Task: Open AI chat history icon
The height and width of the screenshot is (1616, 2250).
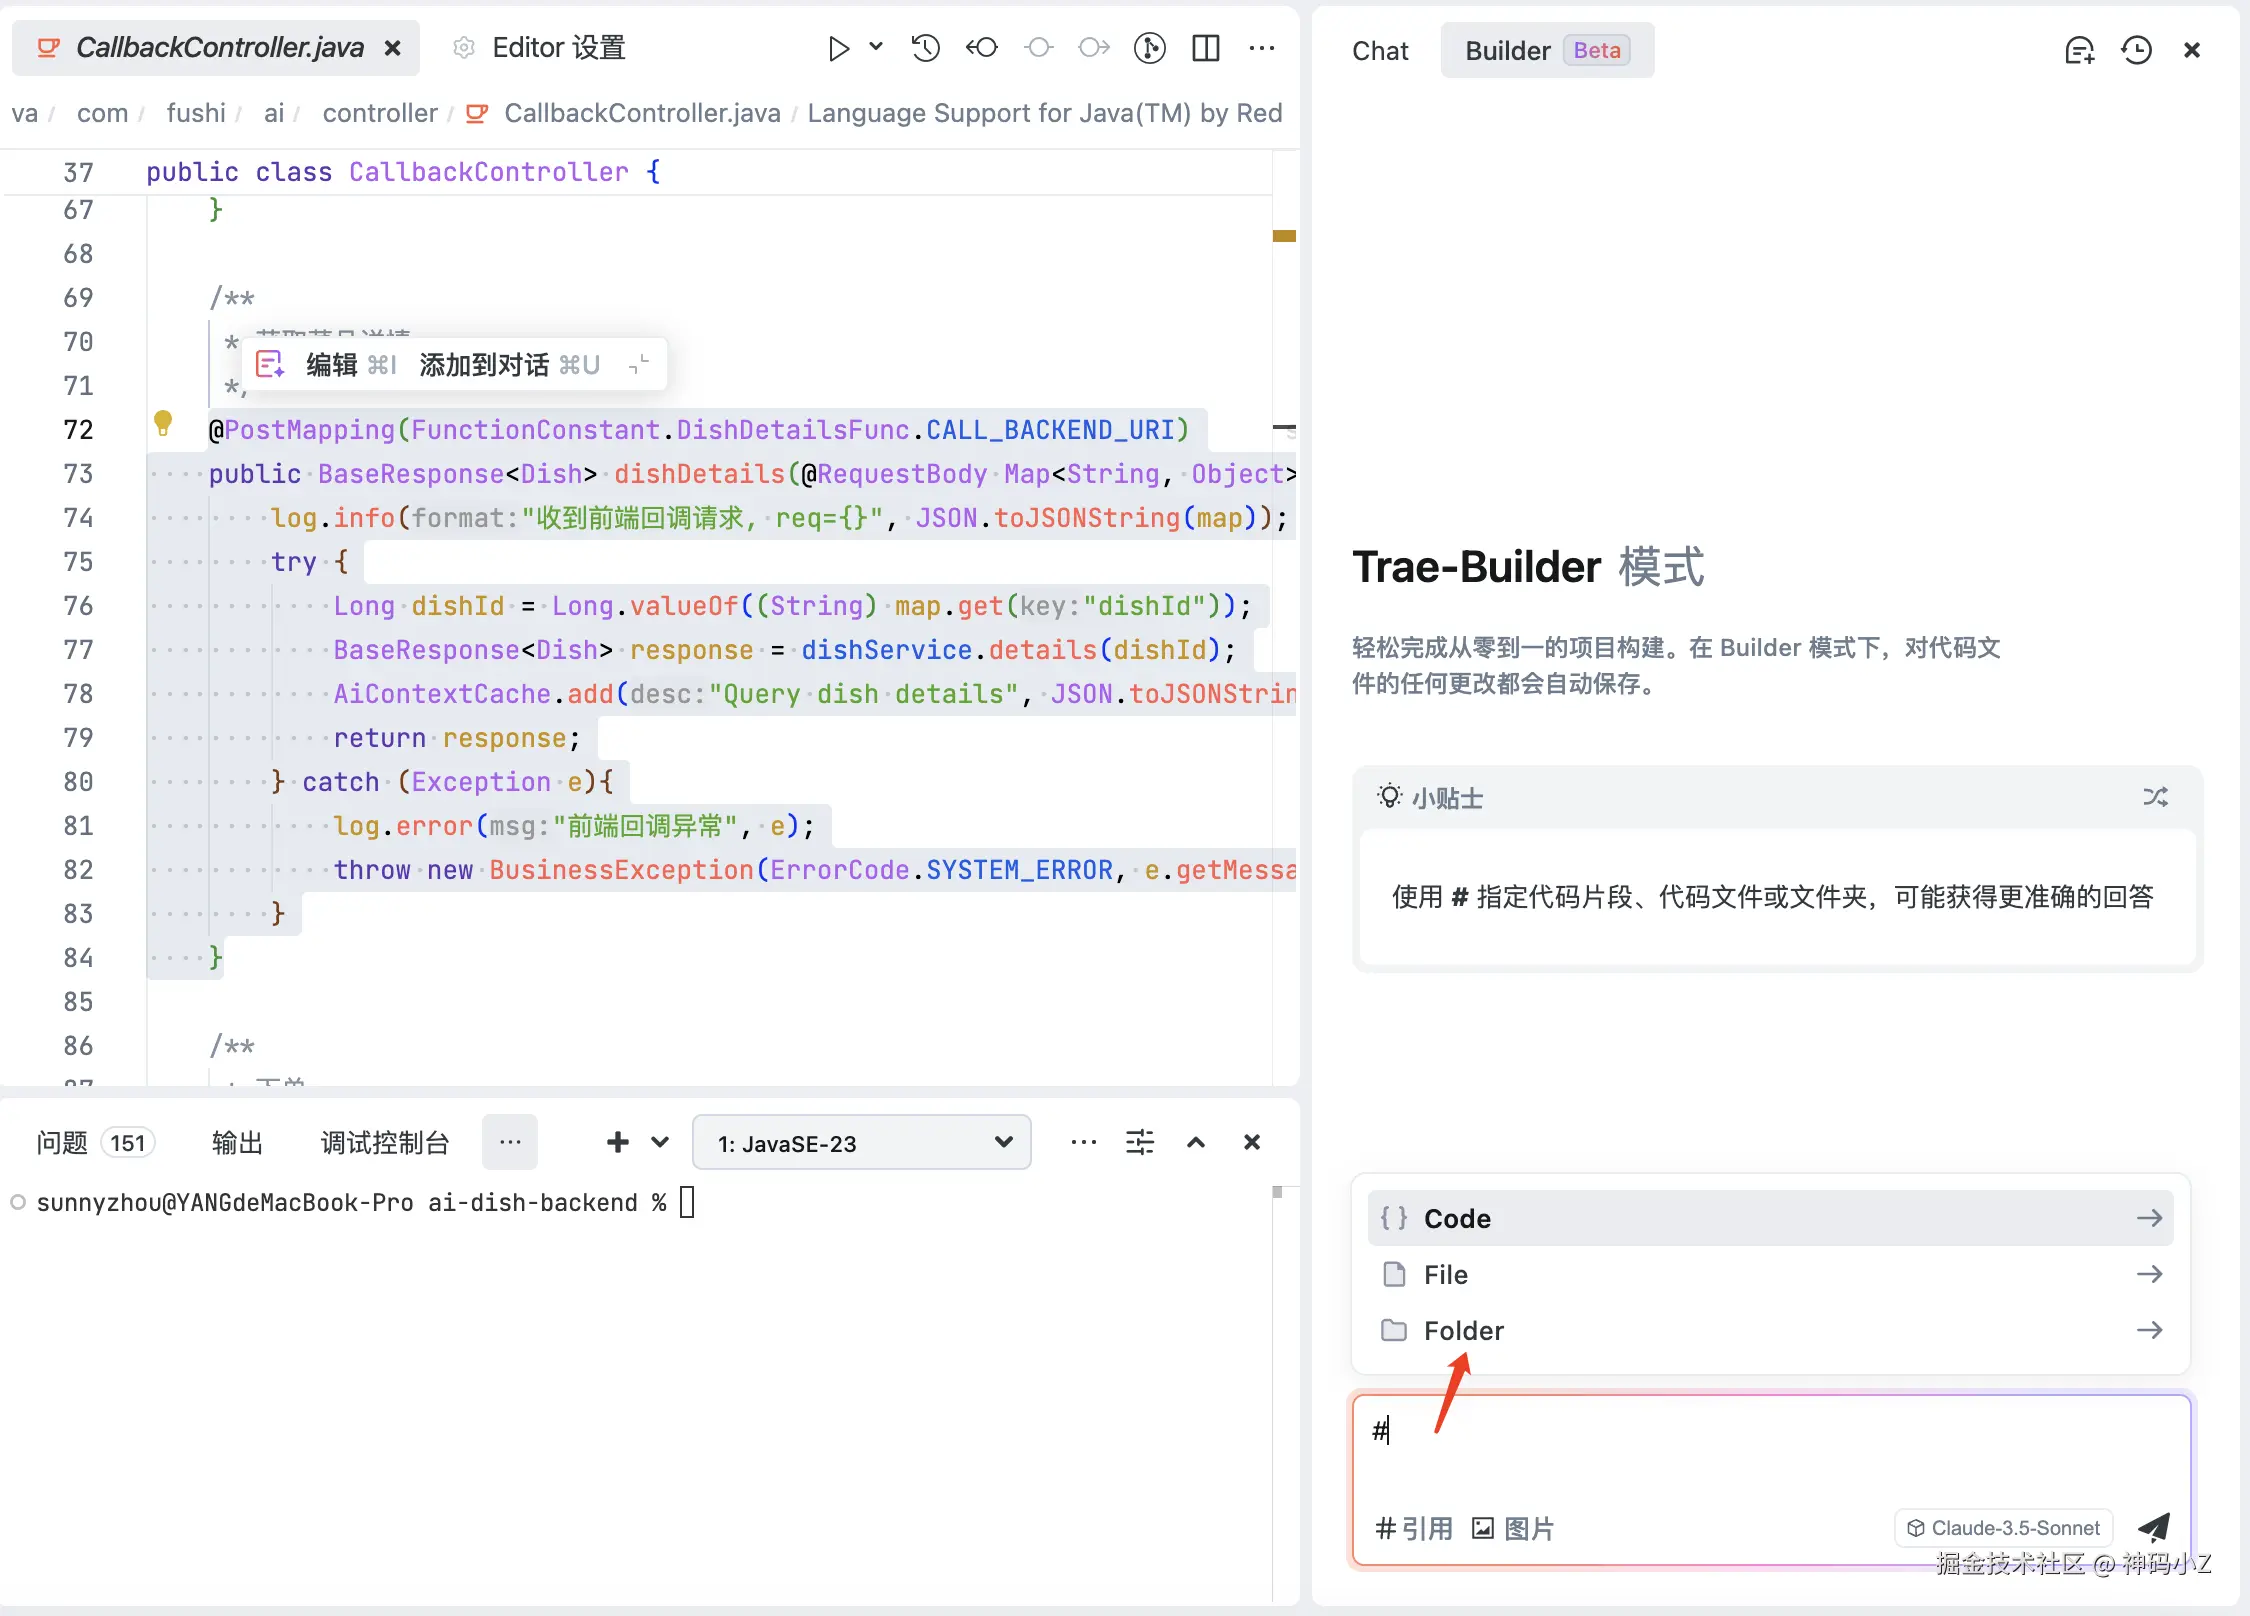Action: pos(2136,50)
